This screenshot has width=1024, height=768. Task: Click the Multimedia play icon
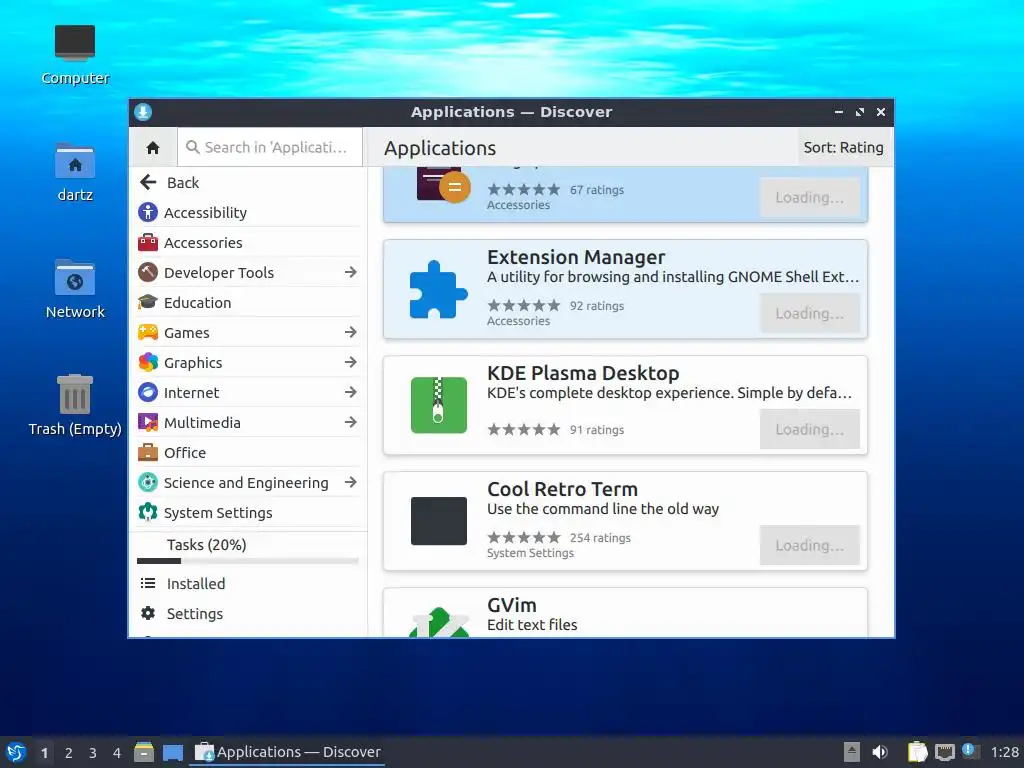point(148,423)
